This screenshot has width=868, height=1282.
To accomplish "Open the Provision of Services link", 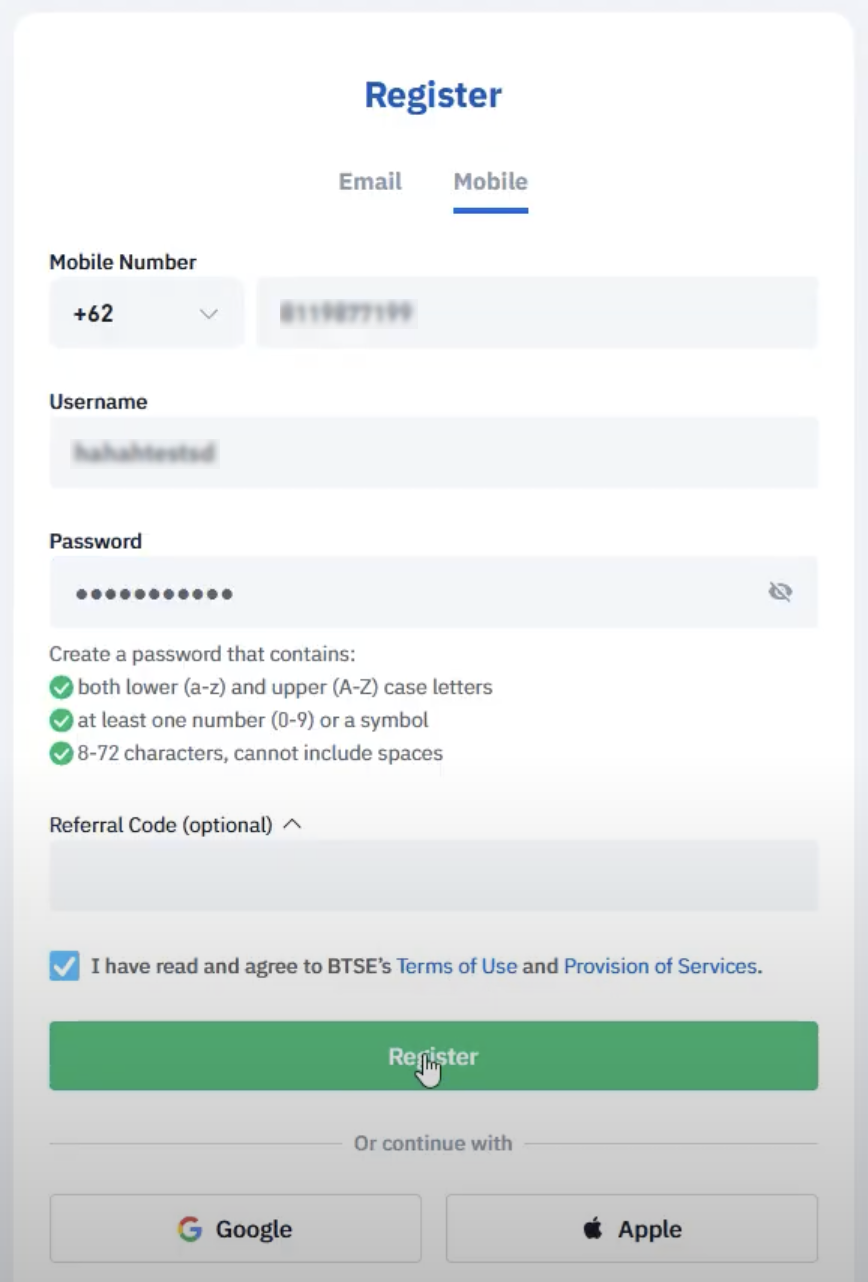I will [x=660, y=967].
